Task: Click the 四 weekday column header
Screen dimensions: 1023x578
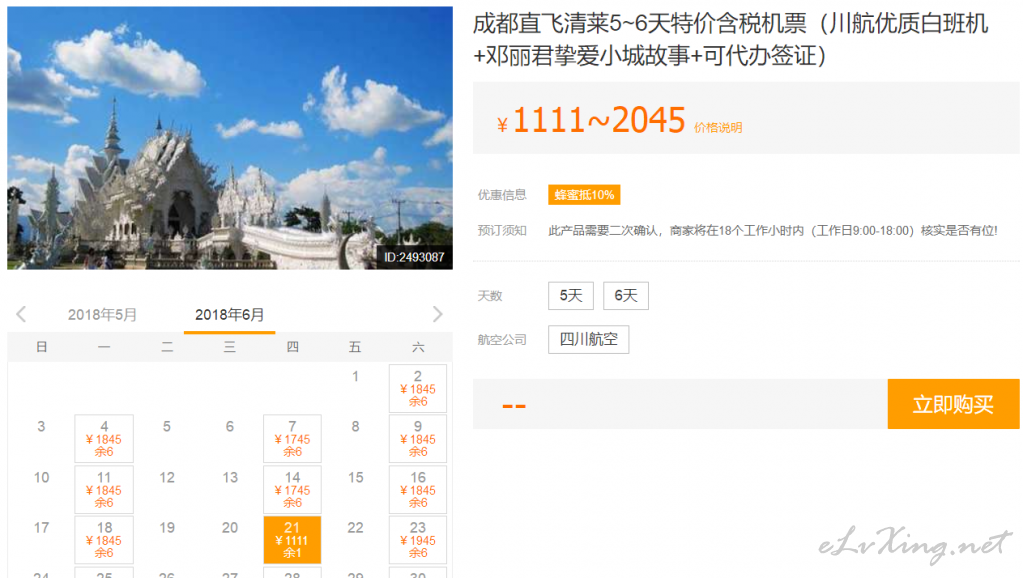Action: pyautogui.click(x=292, y=347)
